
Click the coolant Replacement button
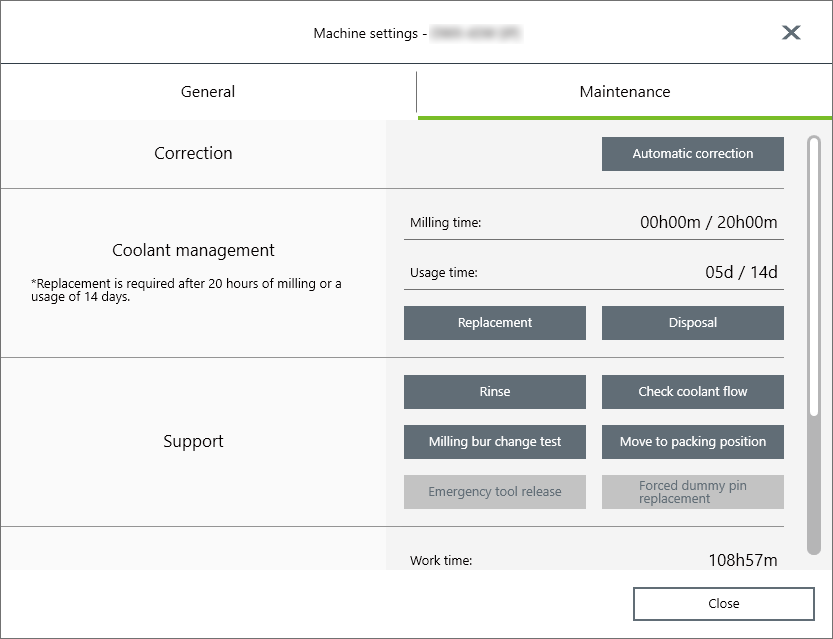[495, 323]
